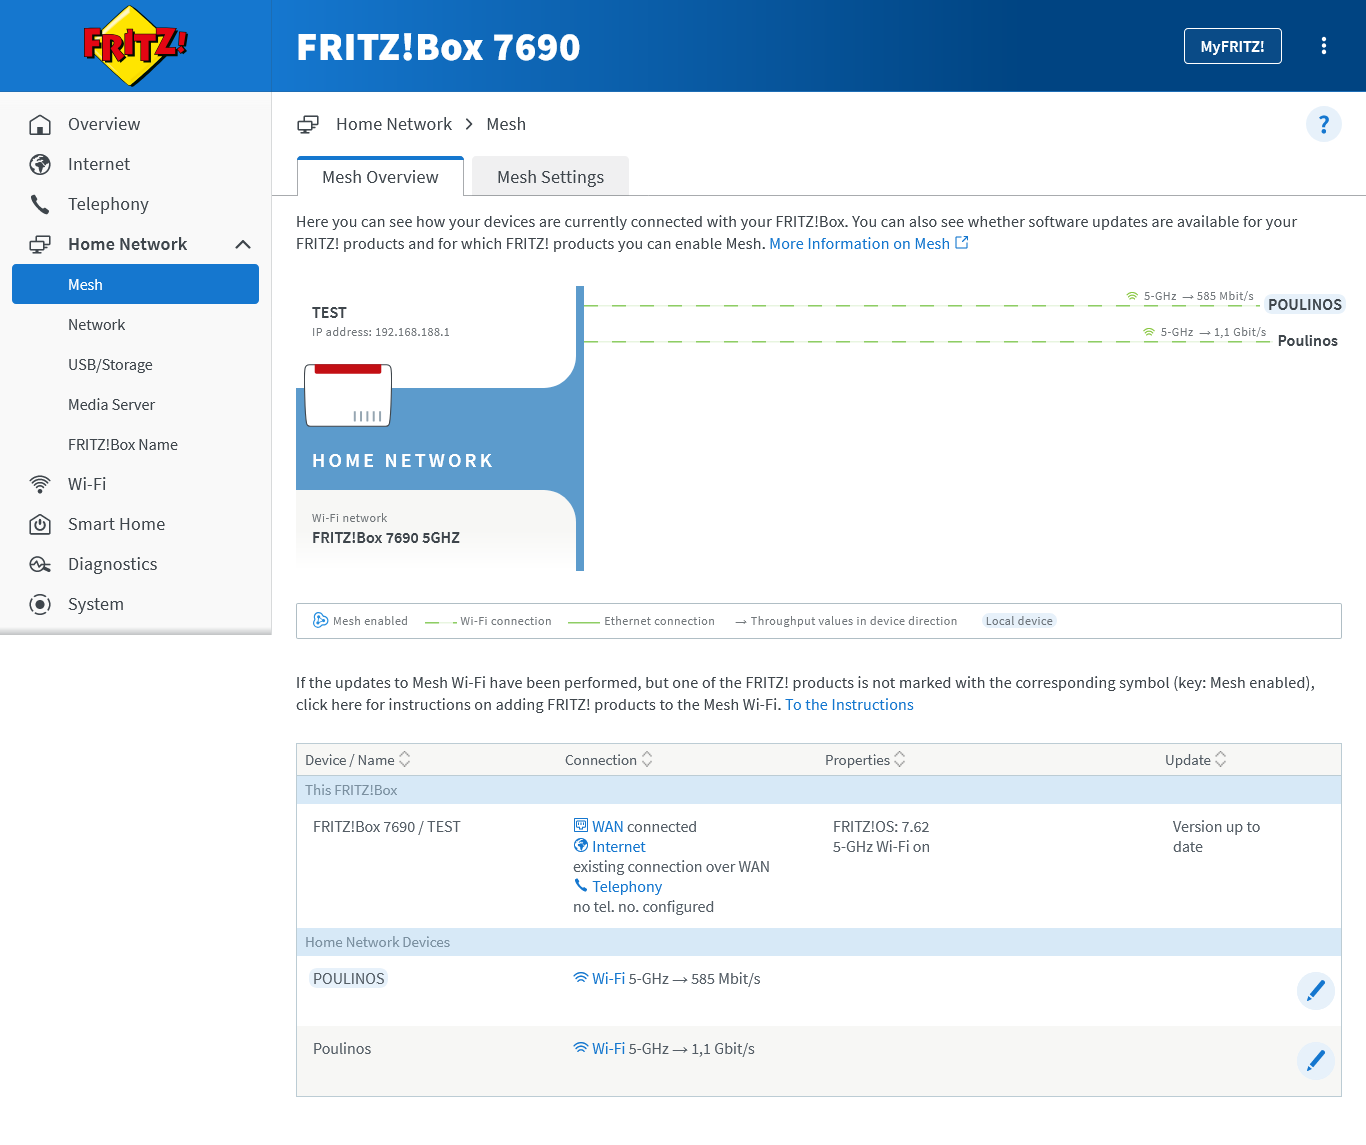
Task: Sort table by Device / Name
Action: tap(358, 760)
